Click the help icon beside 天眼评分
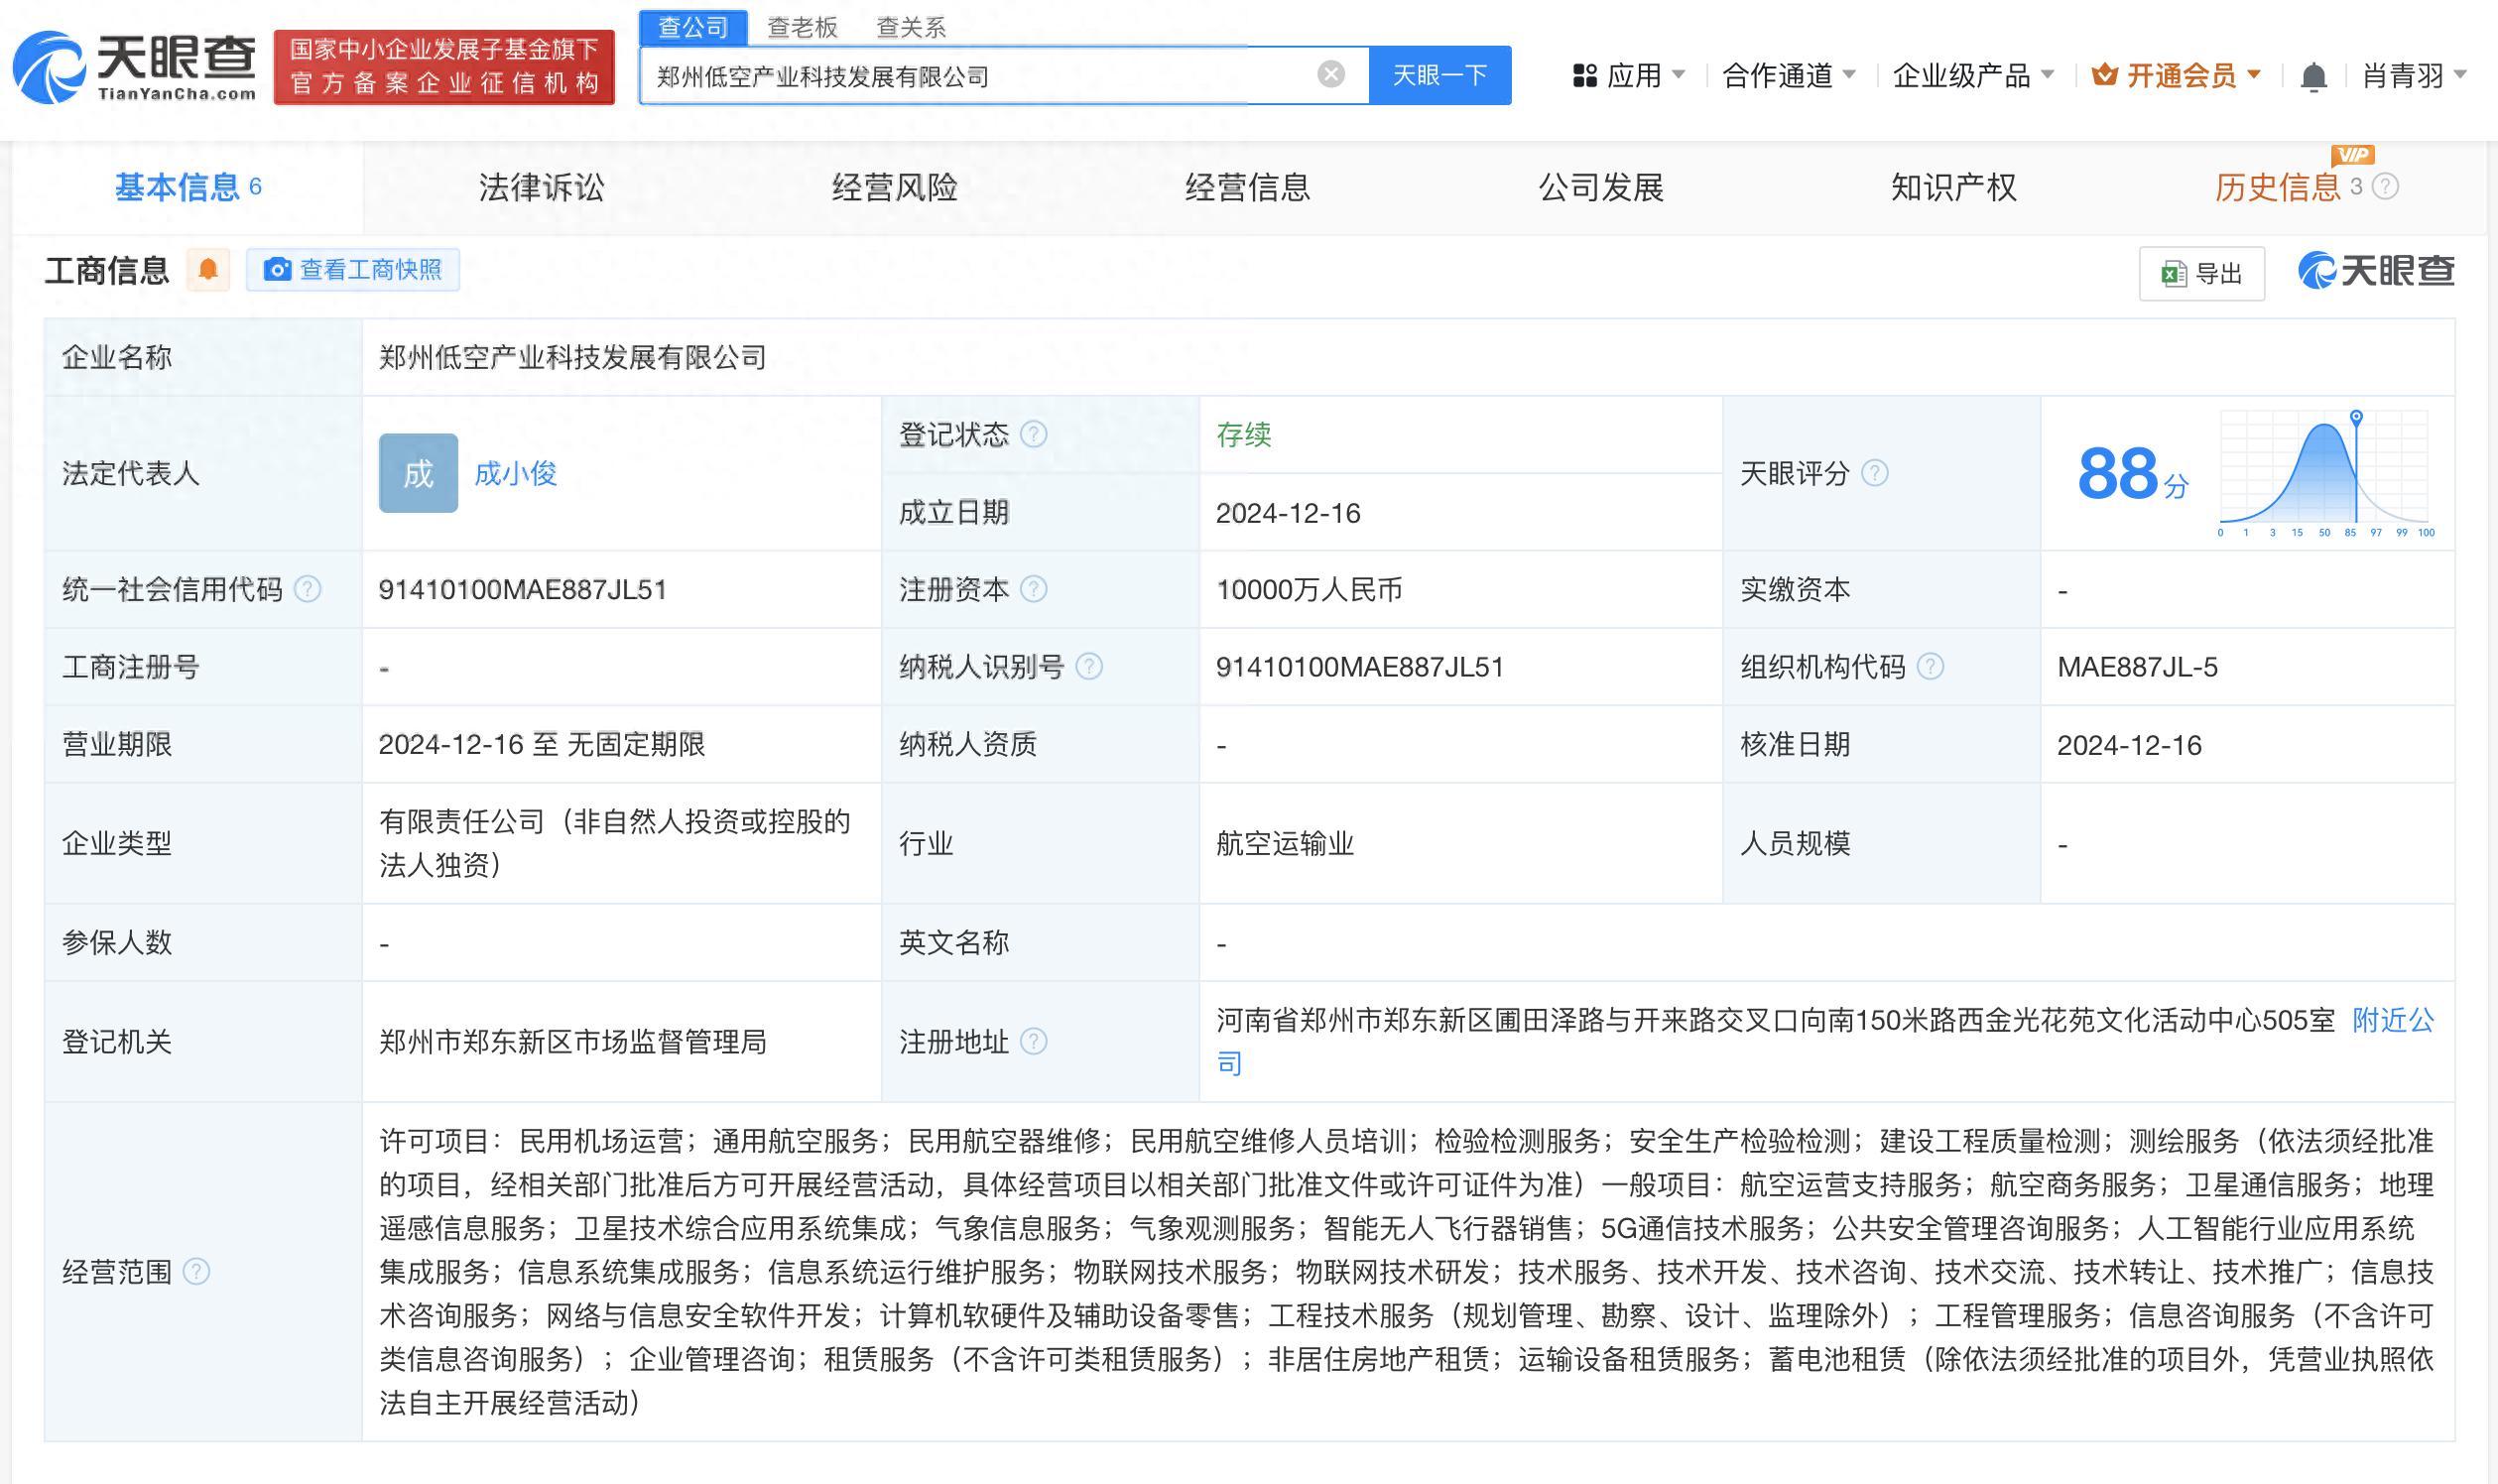This screenshot has width=2498, height=1484. [1876, 474]
